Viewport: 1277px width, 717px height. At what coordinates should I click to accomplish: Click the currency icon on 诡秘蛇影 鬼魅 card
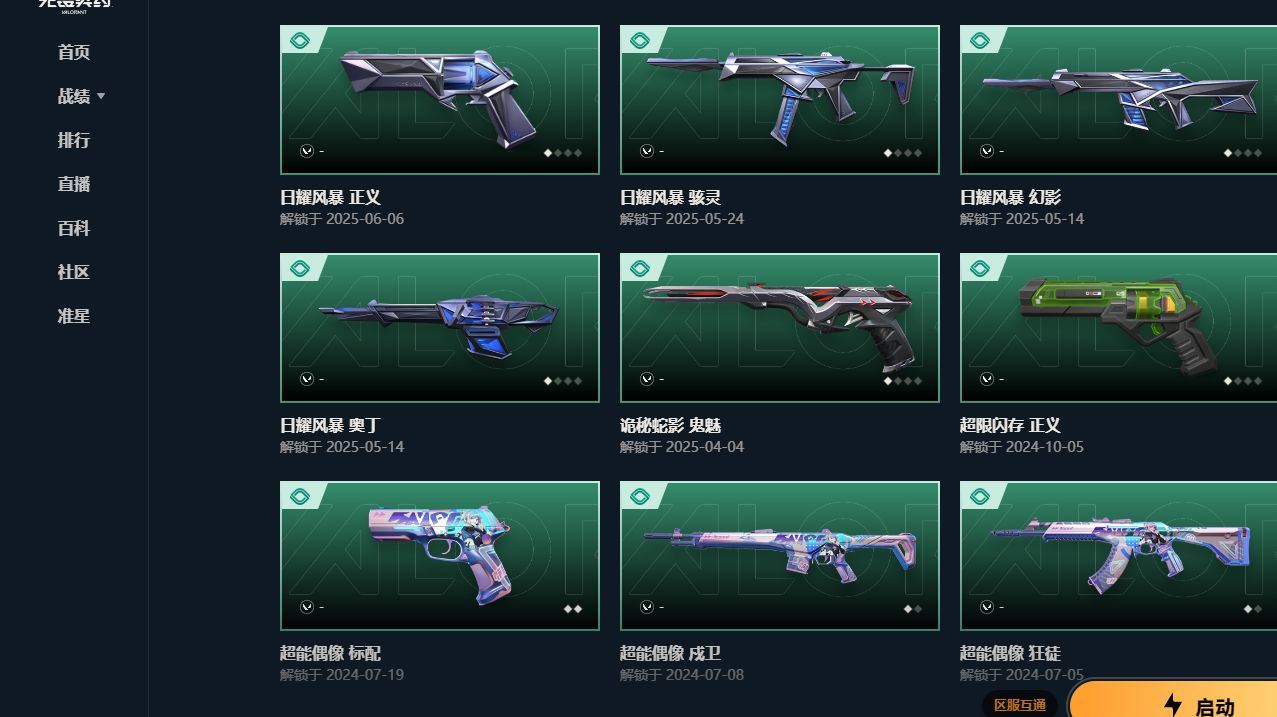pyautogui.click(x=647, y=379)
